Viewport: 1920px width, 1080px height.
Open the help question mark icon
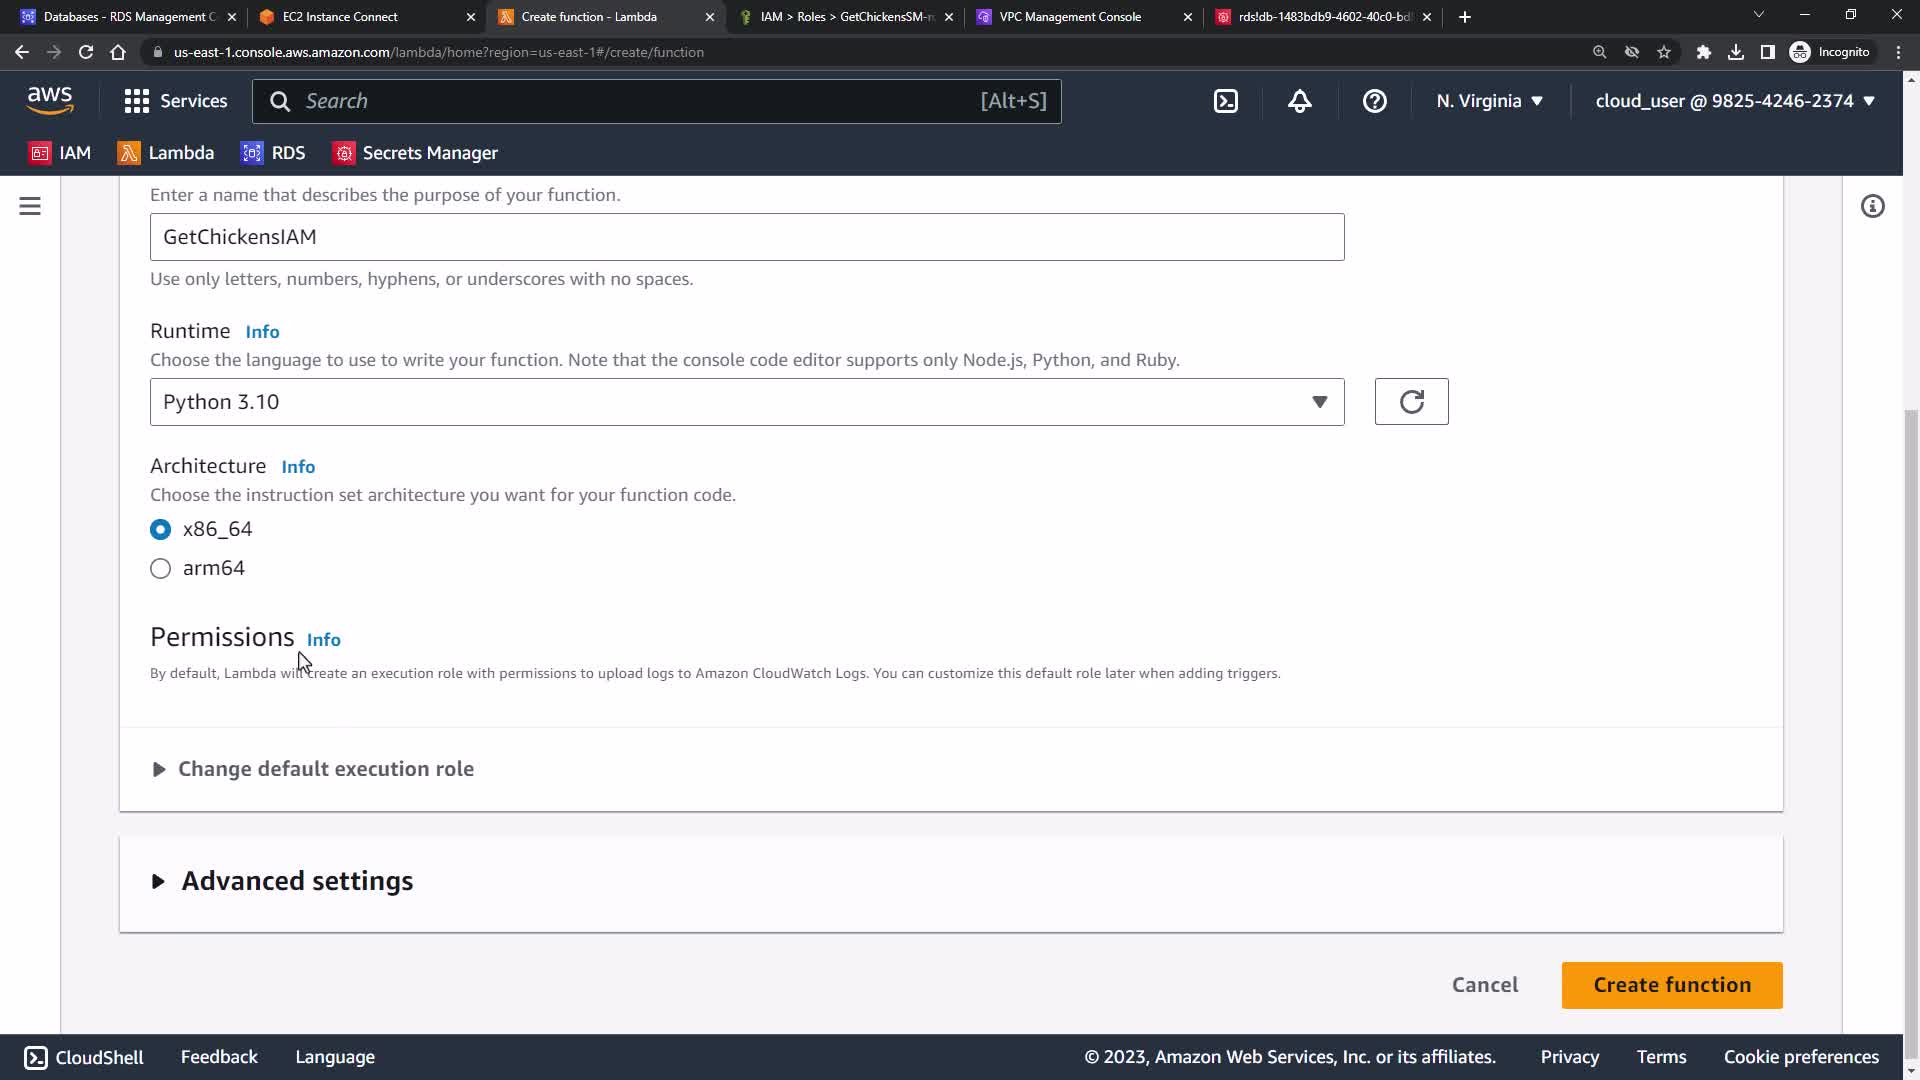(x=1374, y=101)
